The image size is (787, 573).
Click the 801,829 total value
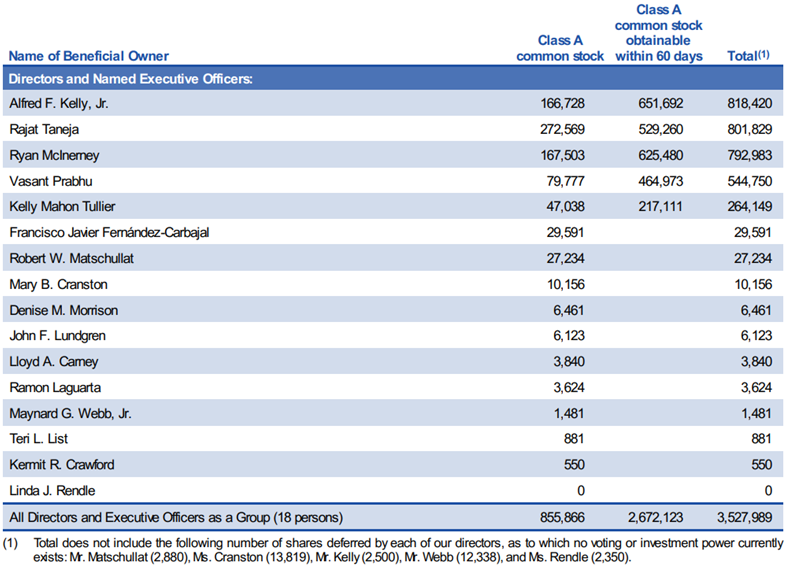[x=750, y=129]
